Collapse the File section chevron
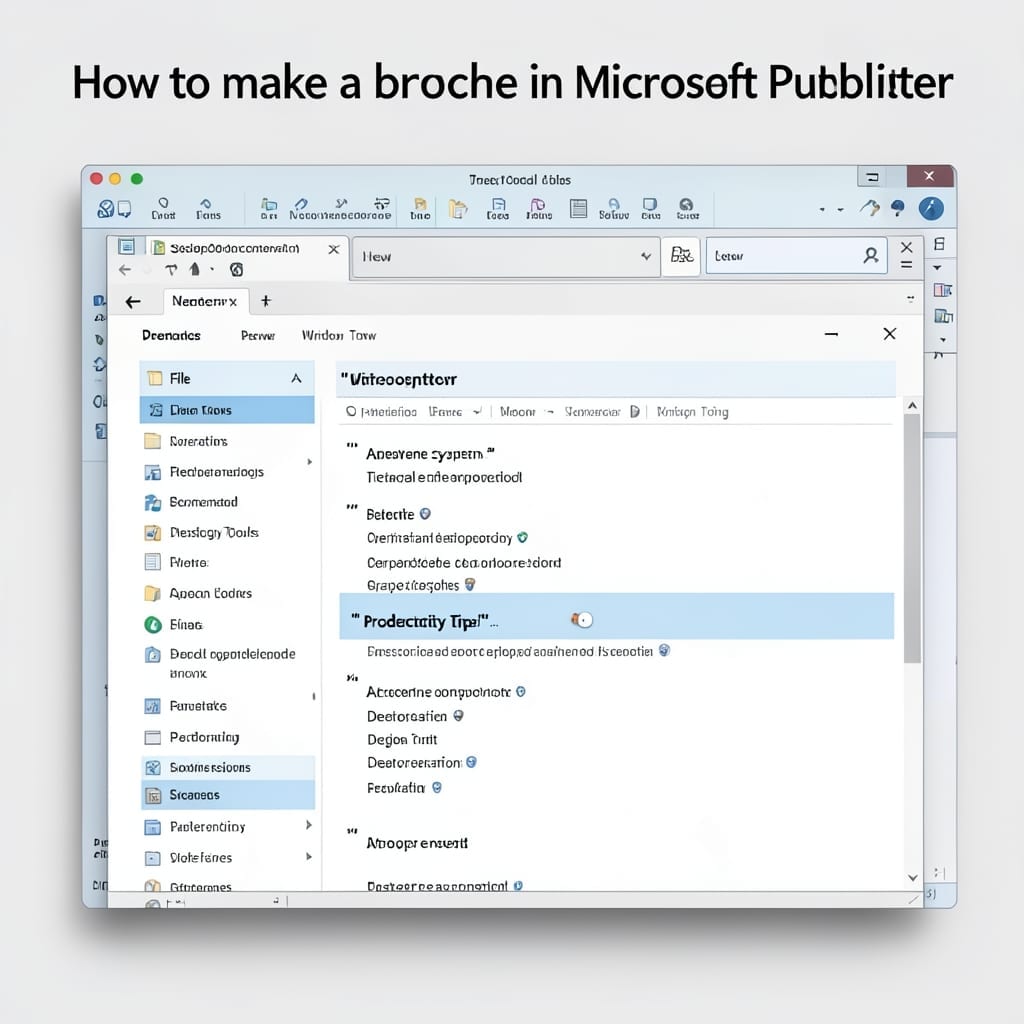Image resolution: width=1024 pixels, height=1024 pixels. point(296,378)
